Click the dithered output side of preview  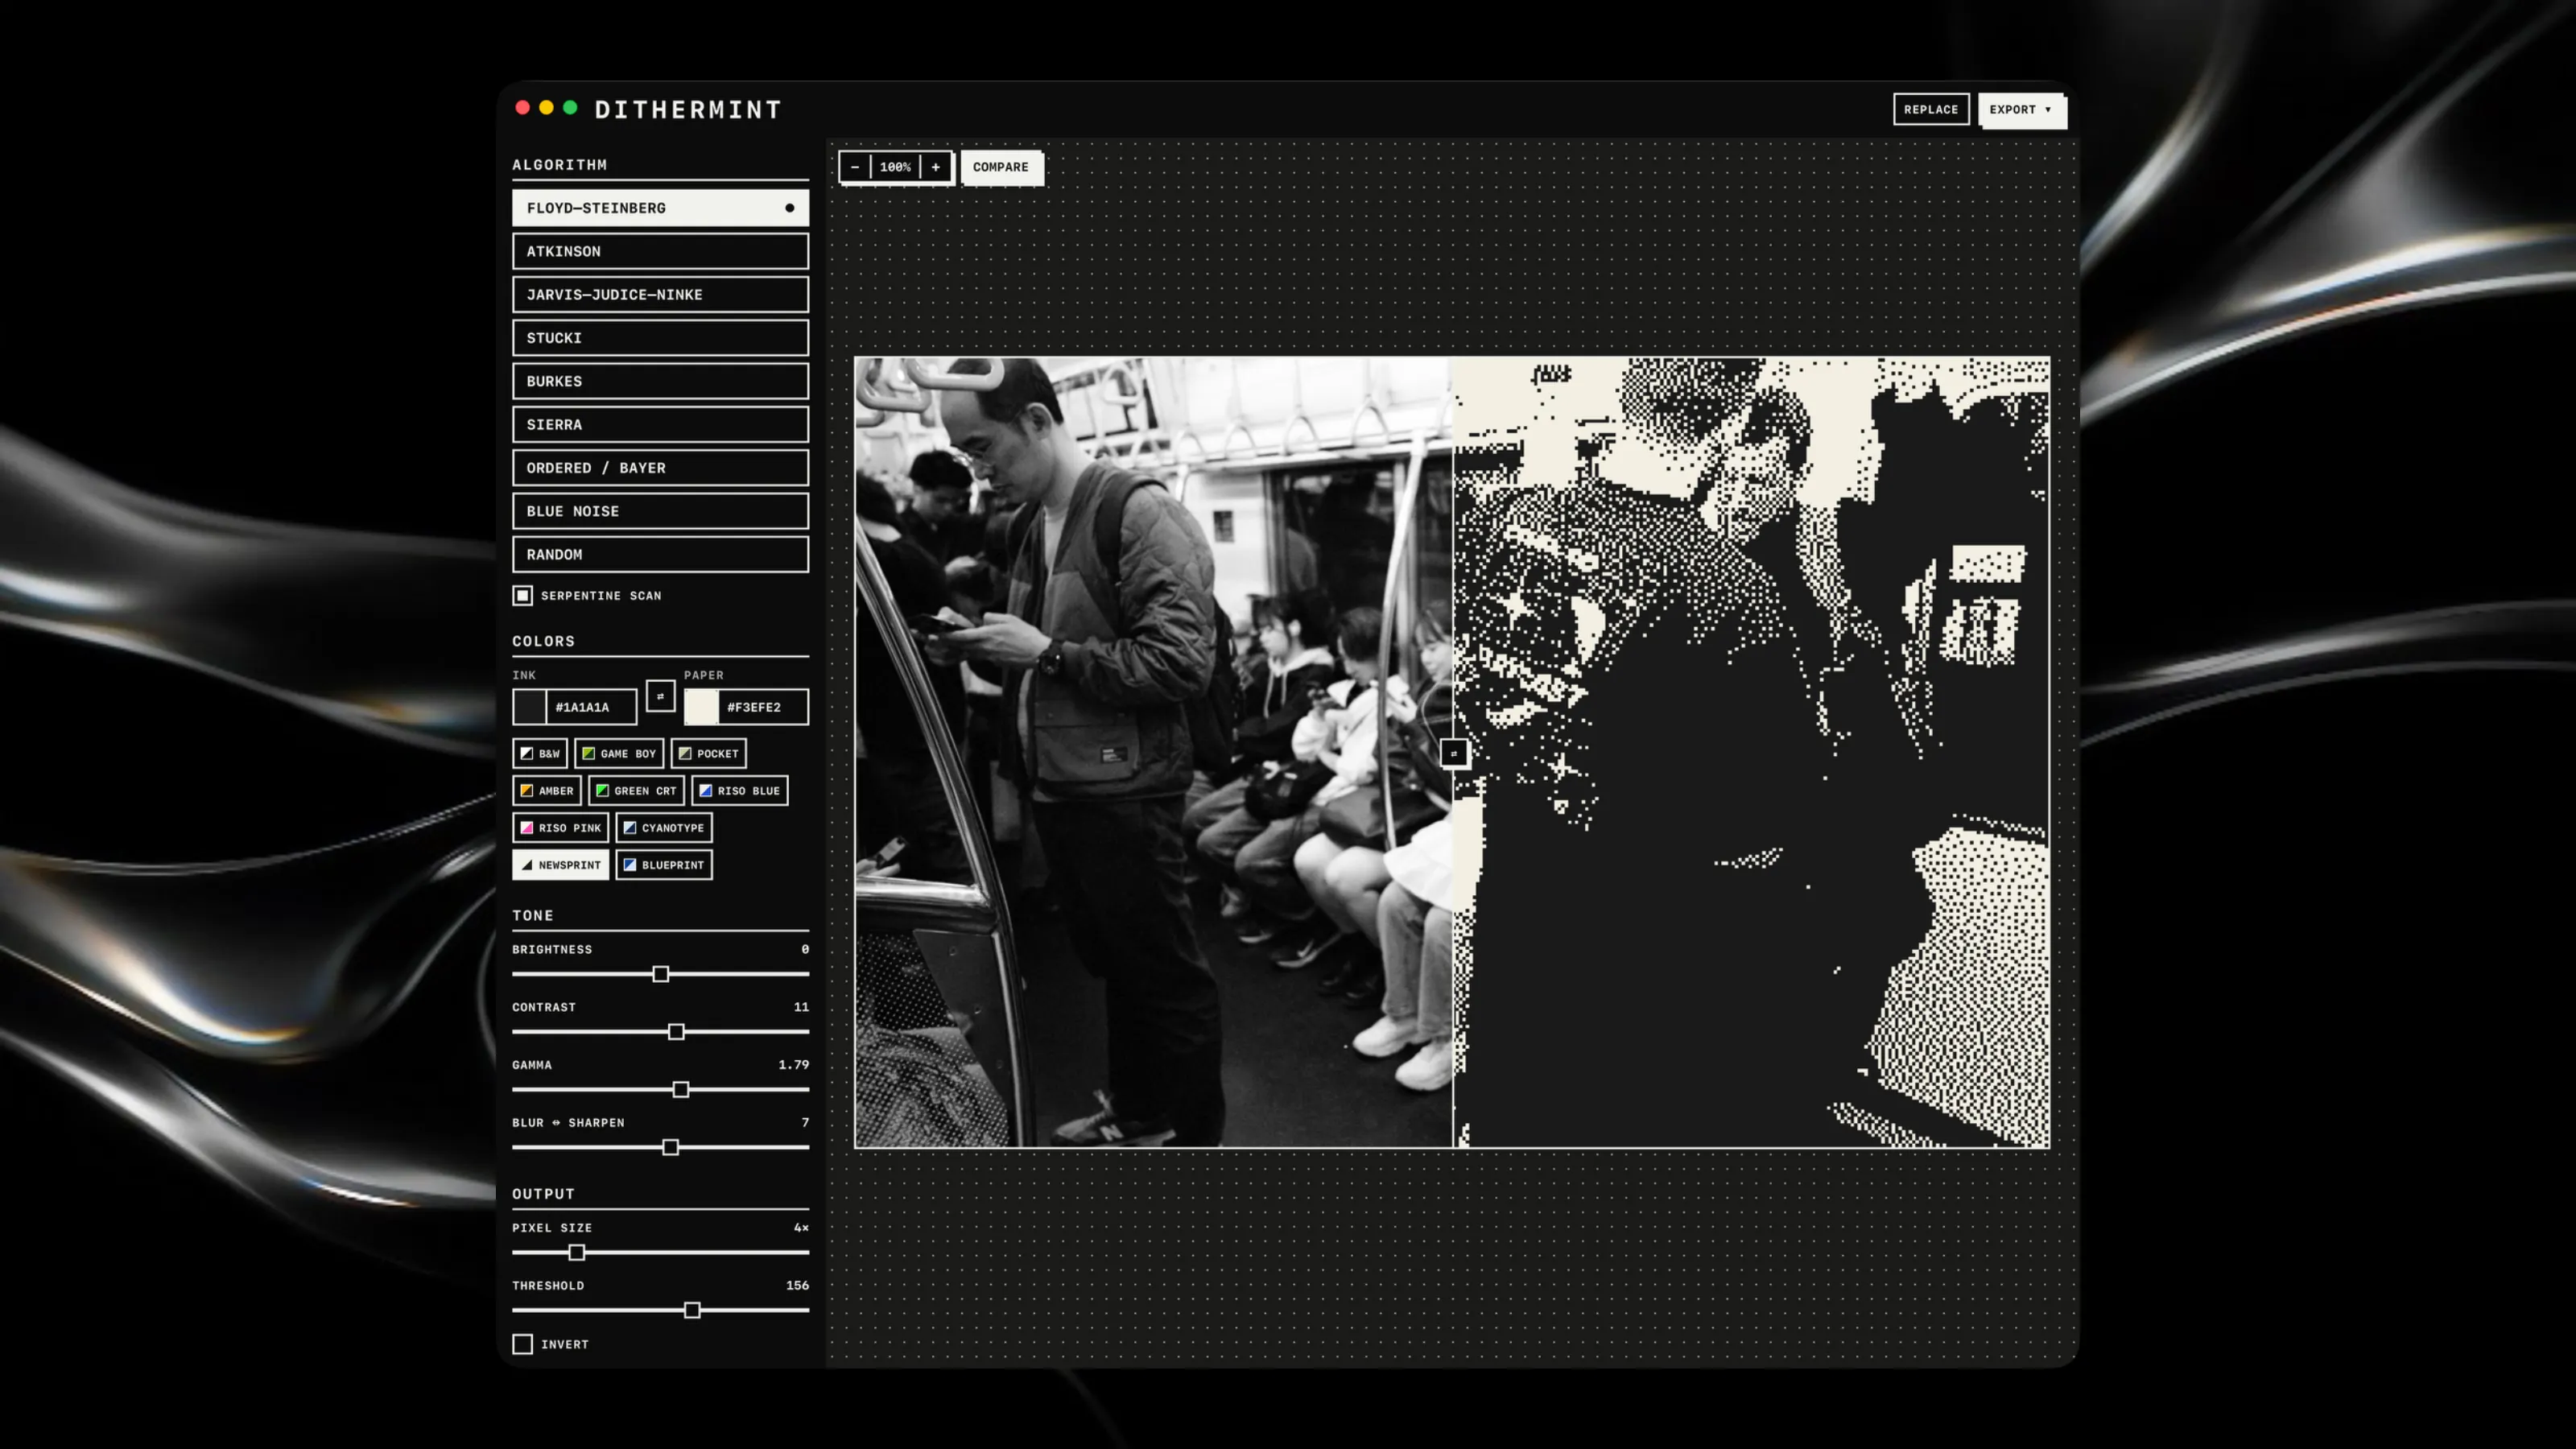pyautogui.click(x=1752, y=752)
